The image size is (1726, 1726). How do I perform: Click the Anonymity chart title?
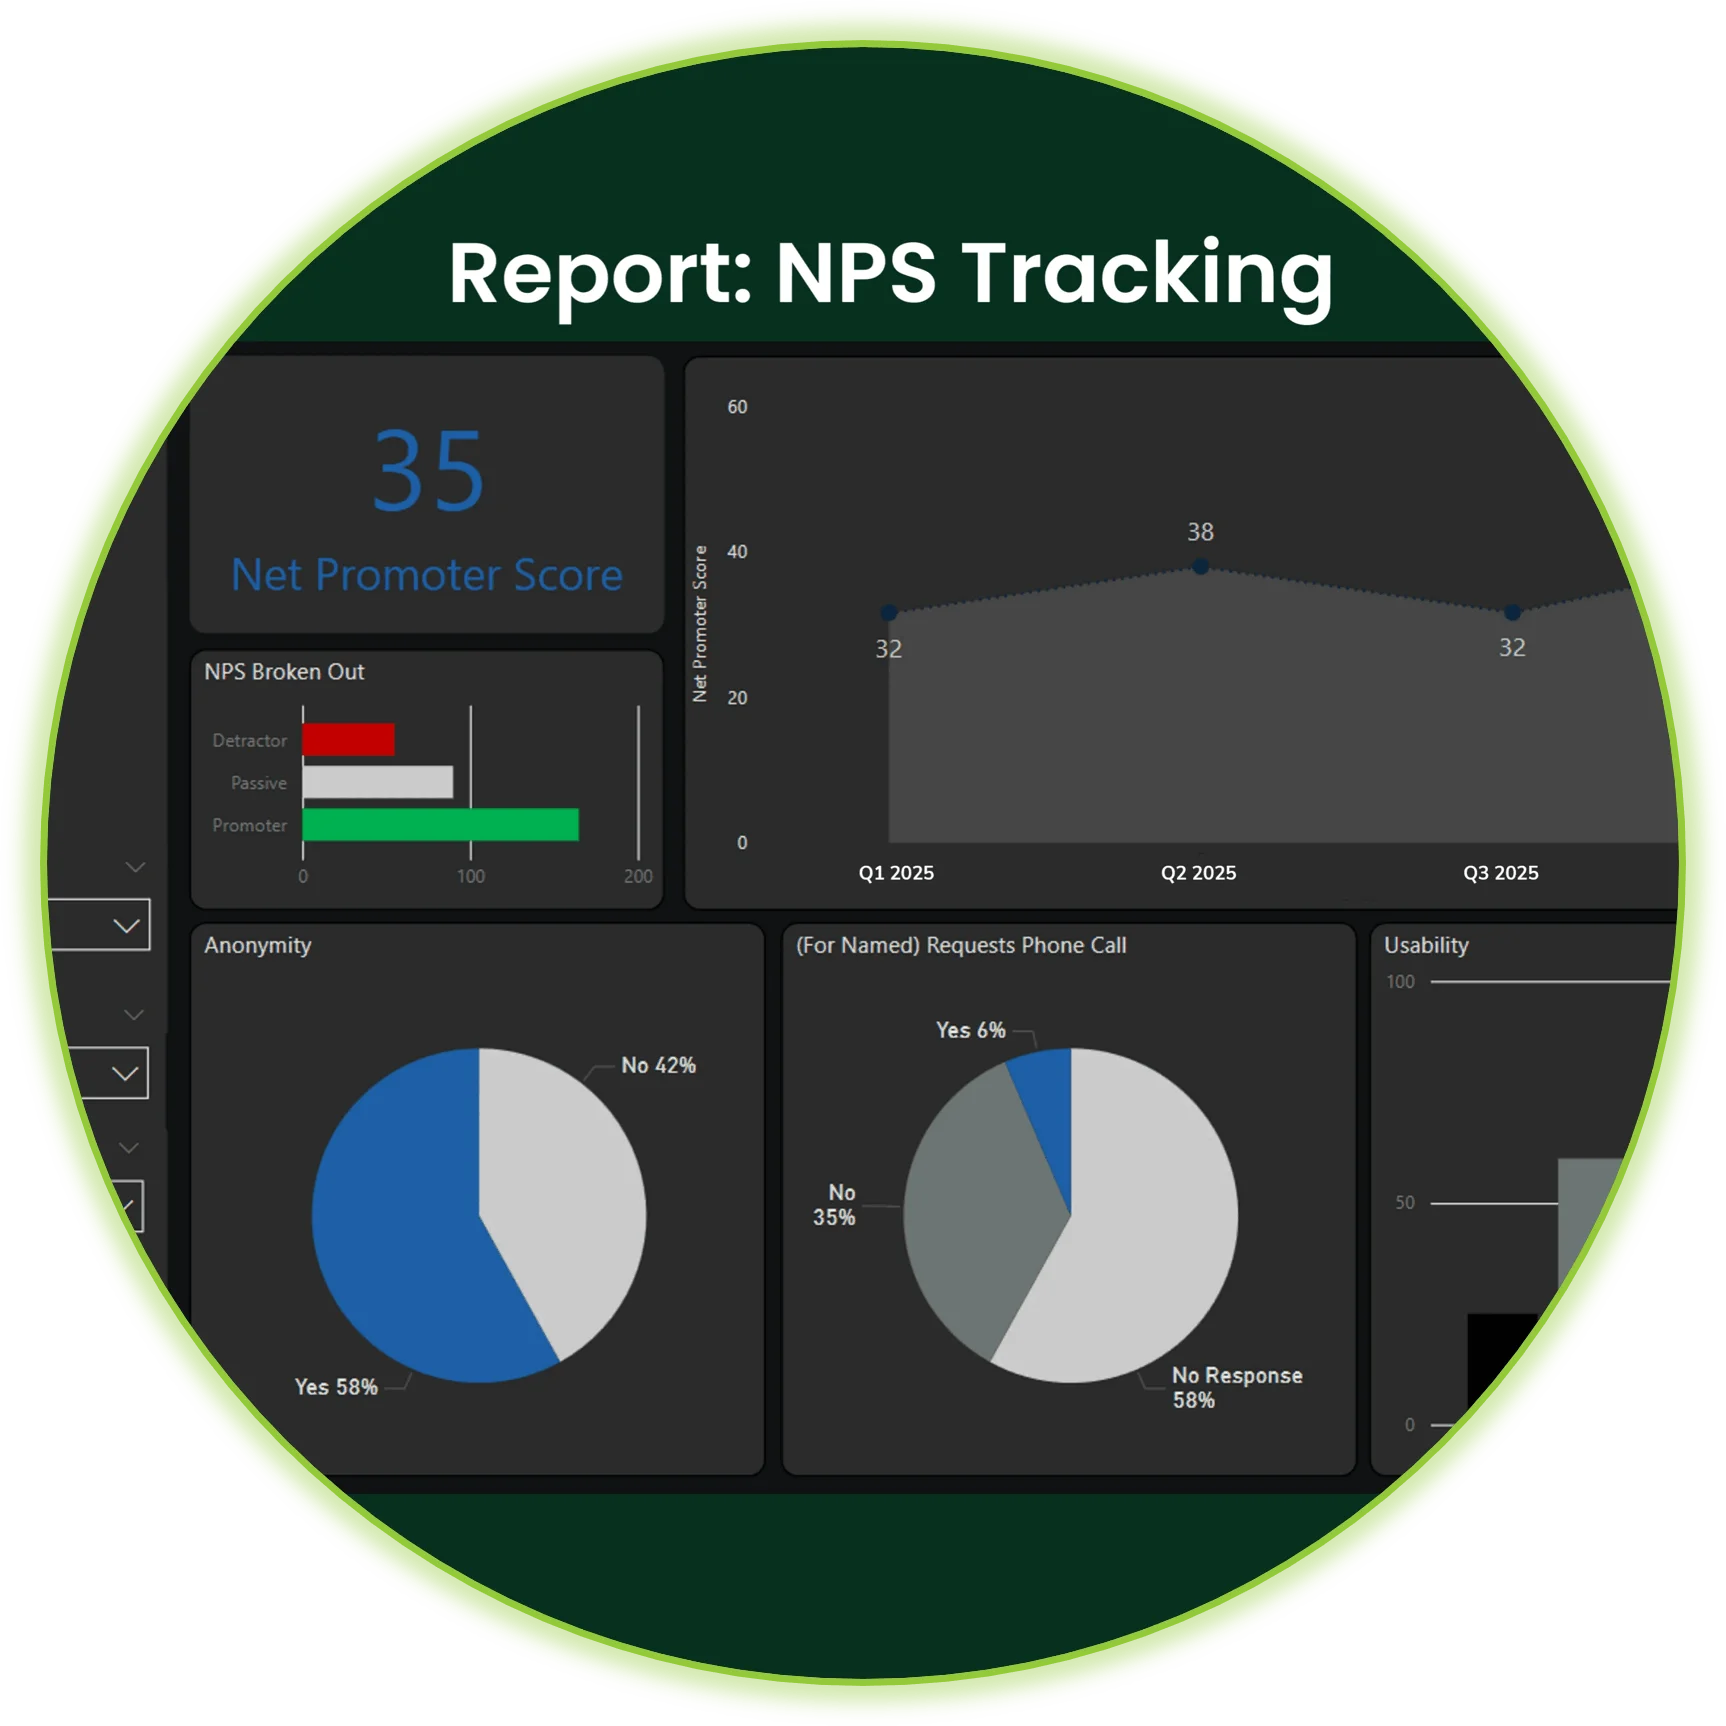[258, 946]
